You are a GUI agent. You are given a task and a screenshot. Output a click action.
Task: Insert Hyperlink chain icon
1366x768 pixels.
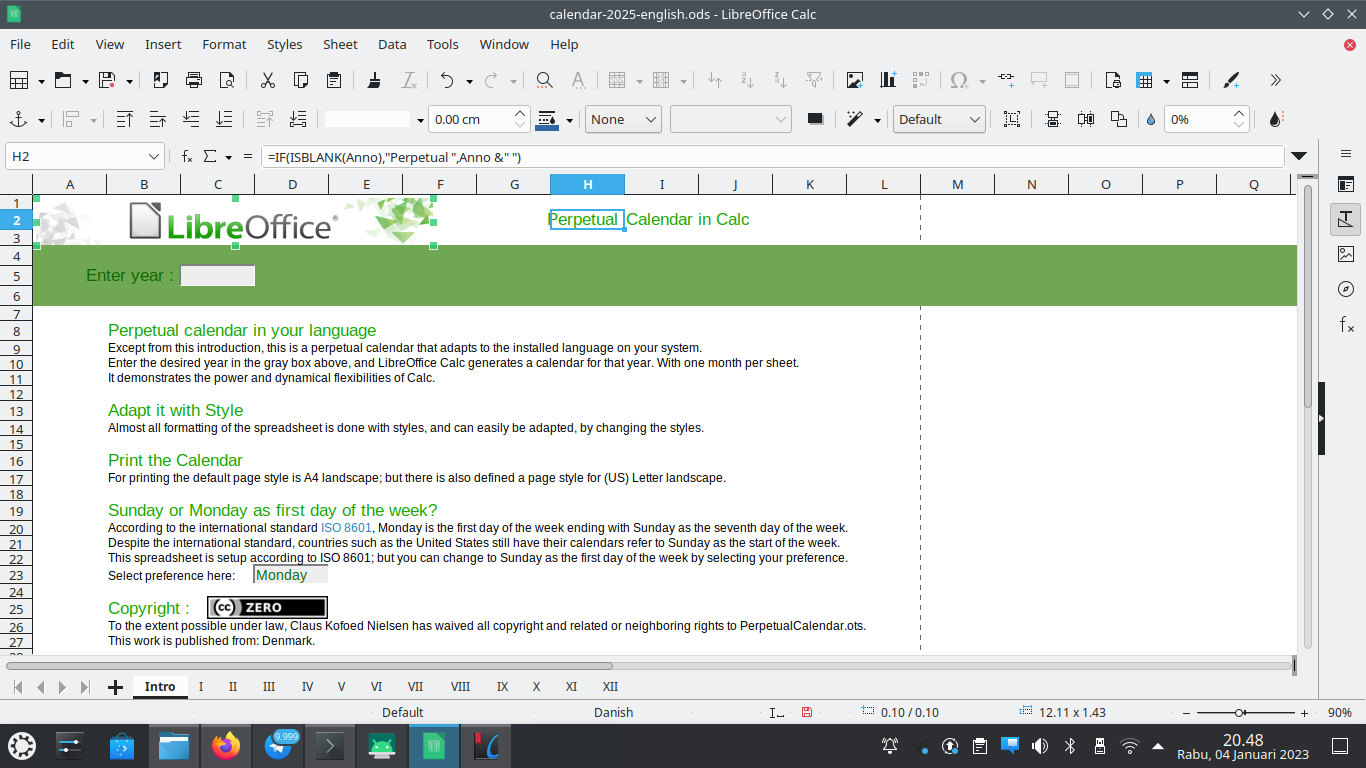(x=1006, y=80)
